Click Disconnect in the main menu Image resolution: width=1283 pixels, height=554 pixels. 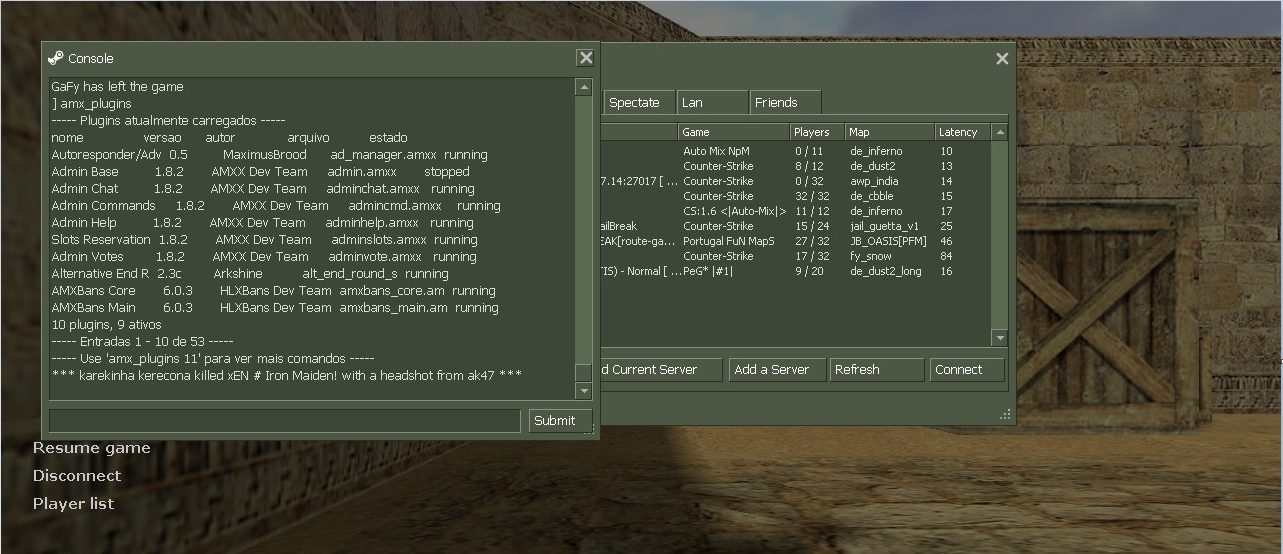(x=77, y=476)
